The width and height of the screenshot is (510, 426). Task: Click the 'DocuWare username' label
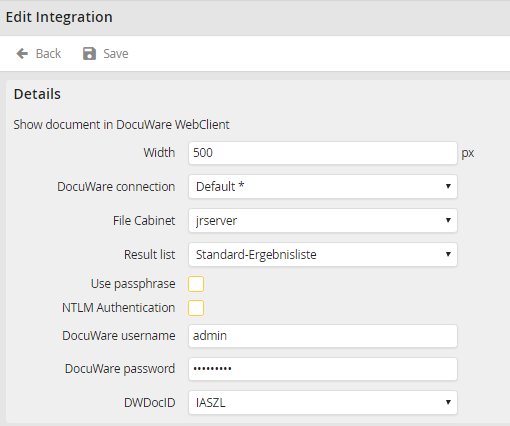click(119, 336)
